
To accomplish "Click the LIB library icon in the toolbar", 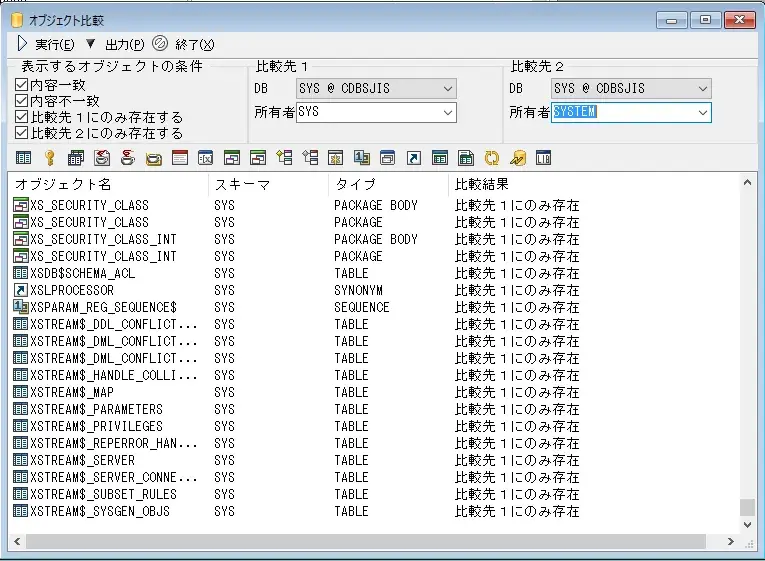I will (543, 158).
